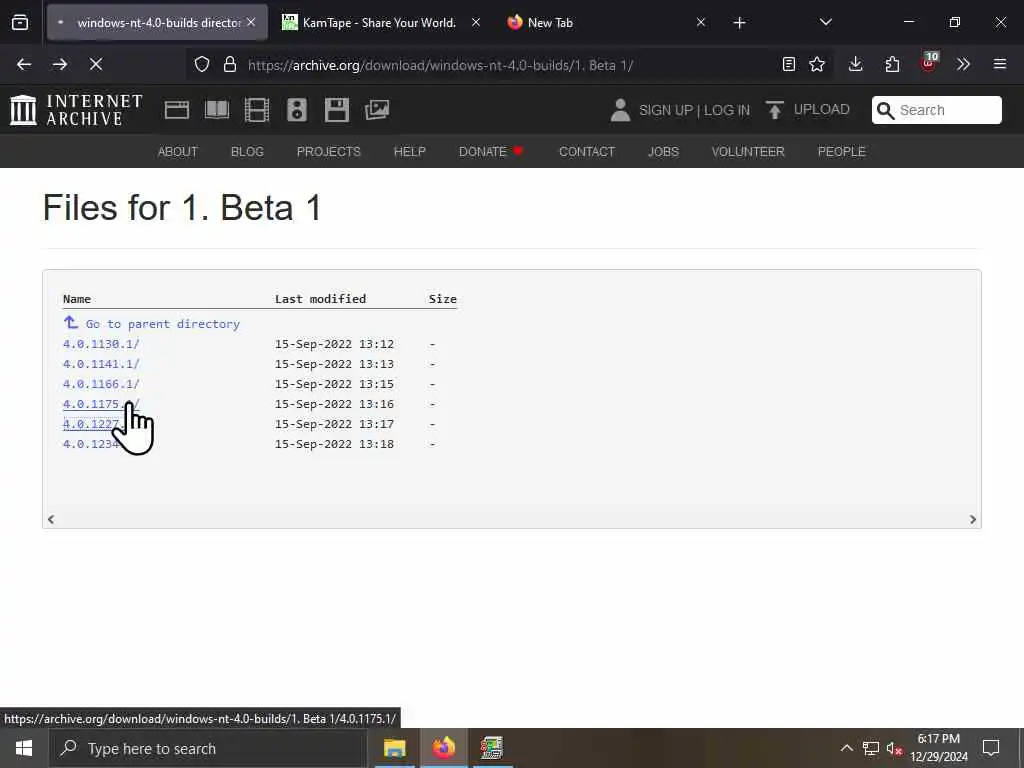Click the Internet Archive logo
This screenshot has width=1024, height=768.
coord(76,110)
